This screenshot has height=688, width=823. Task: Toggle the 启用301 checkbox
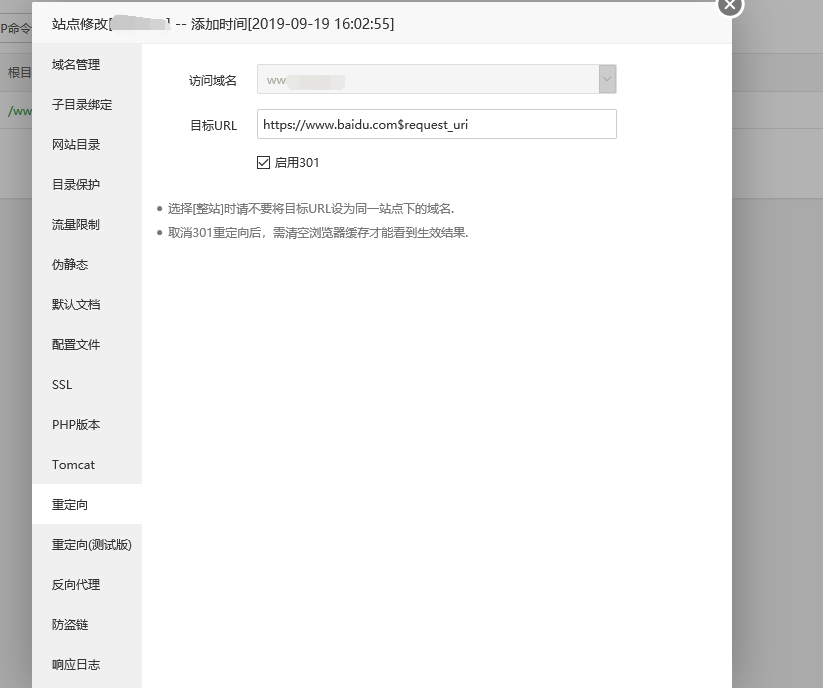pos(263,163)
